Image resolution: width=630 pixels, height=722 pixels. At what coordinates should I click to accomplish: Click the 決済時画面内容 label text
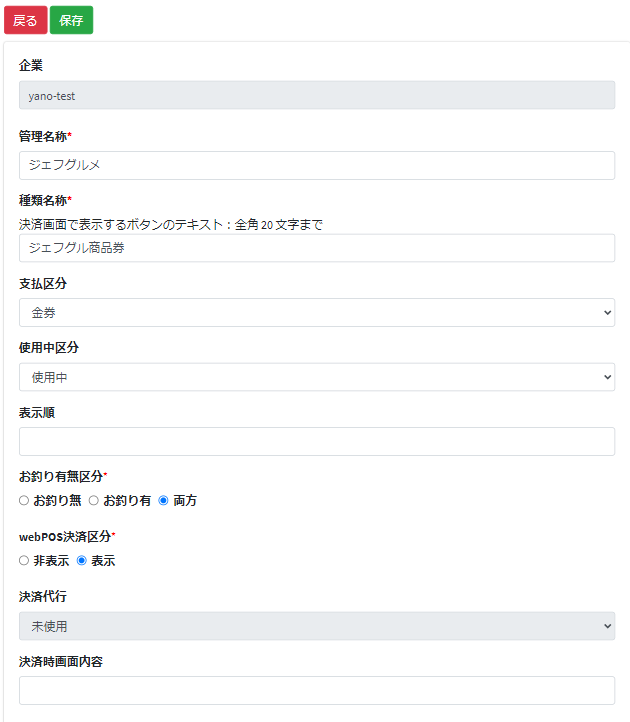(x=61, y=661)
